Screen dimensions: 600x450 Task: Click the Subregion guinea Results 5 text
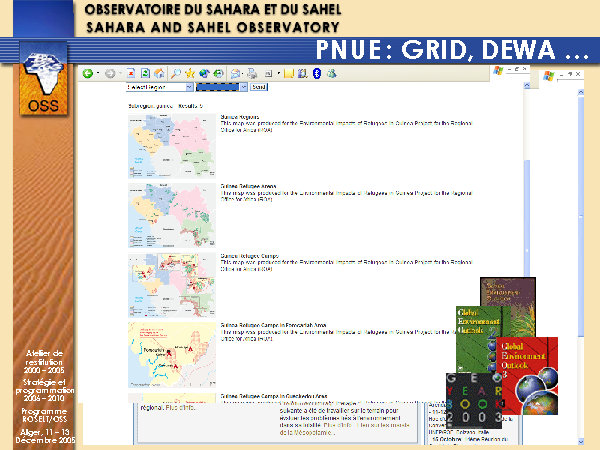pyautogui.click(x=166, y=106)
